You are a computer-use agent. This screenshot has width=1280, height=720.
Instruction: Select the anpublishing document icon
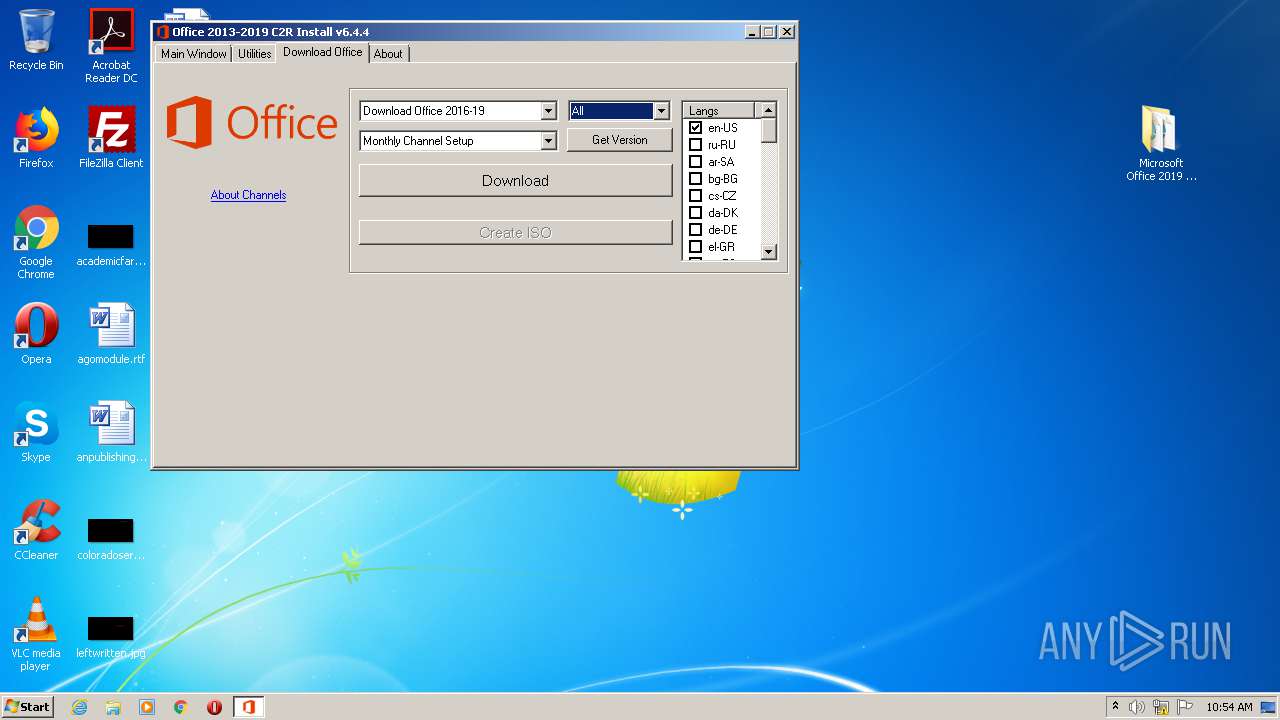pyautogui.click(x=111, y=432)
